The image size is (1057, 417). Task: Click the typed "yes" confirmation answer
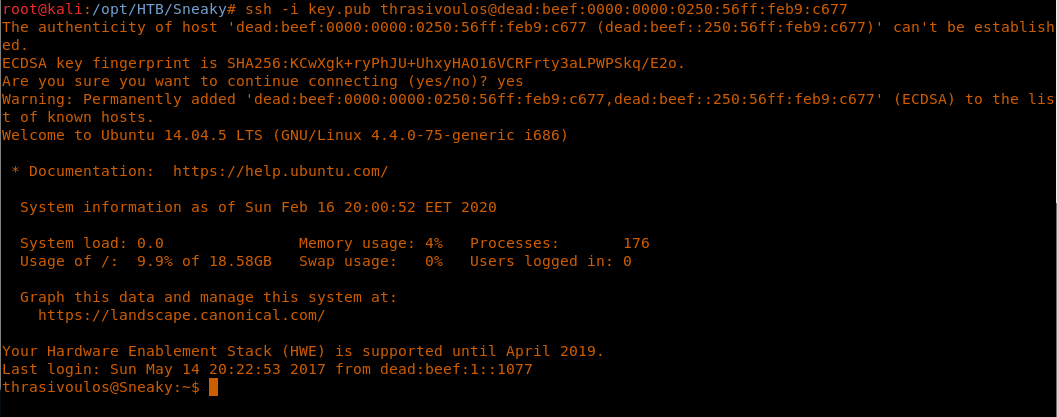click(510, 81)
